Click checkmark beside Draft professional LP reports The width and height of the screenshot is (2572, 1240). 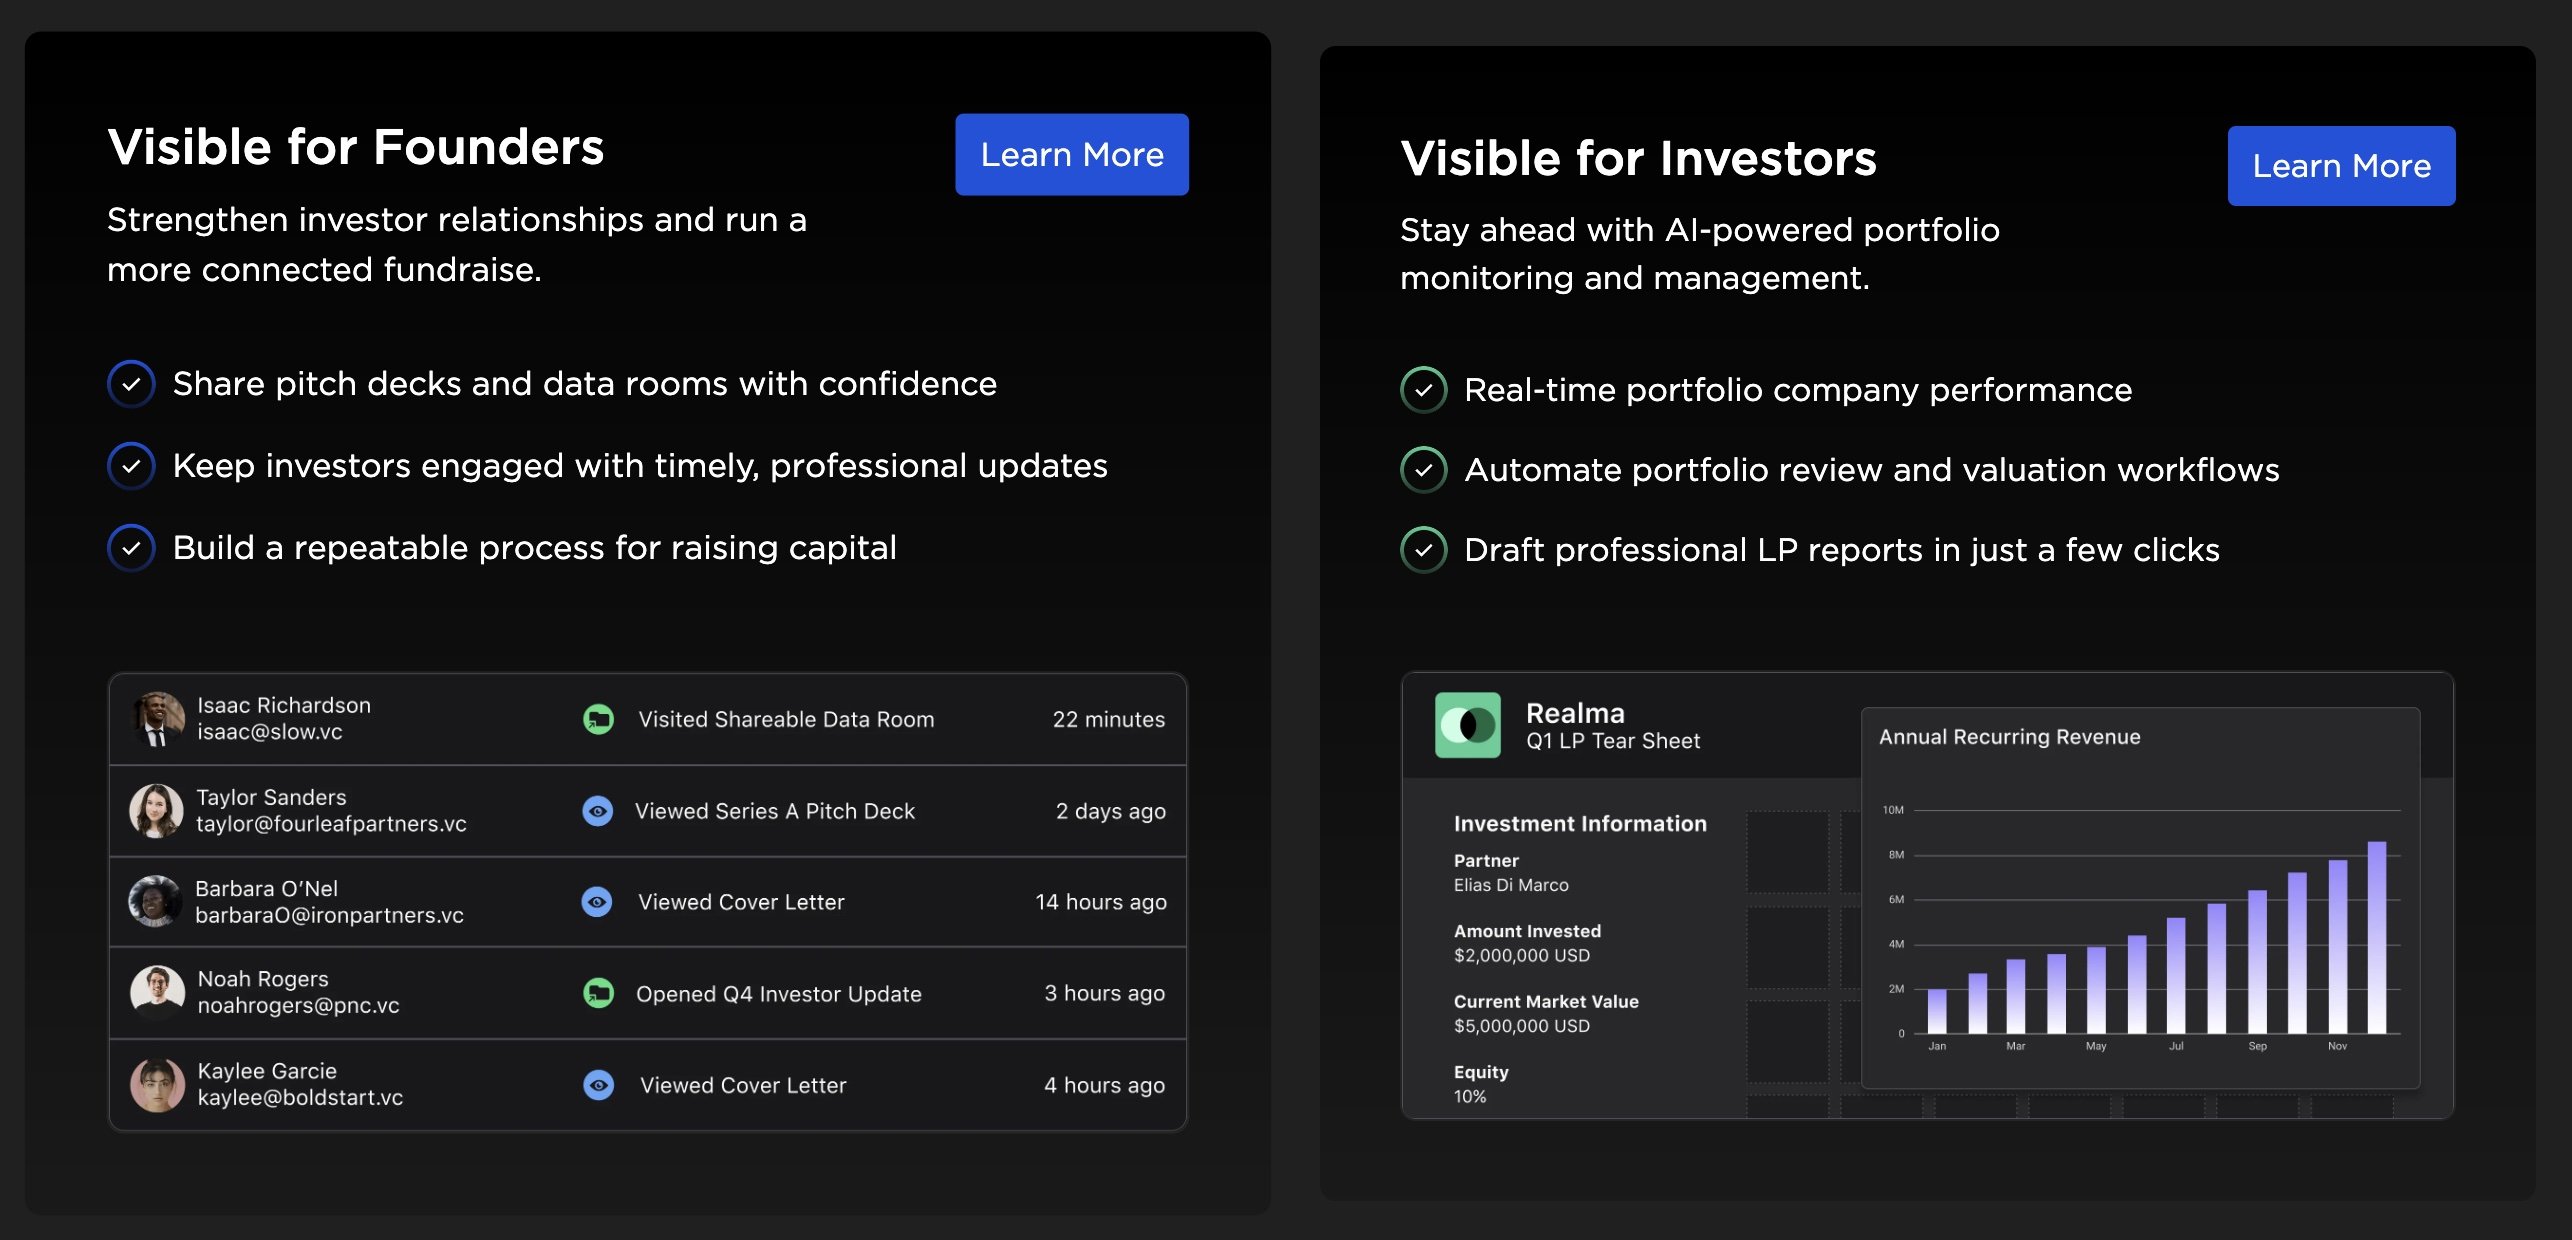(x=1423, y=550)
